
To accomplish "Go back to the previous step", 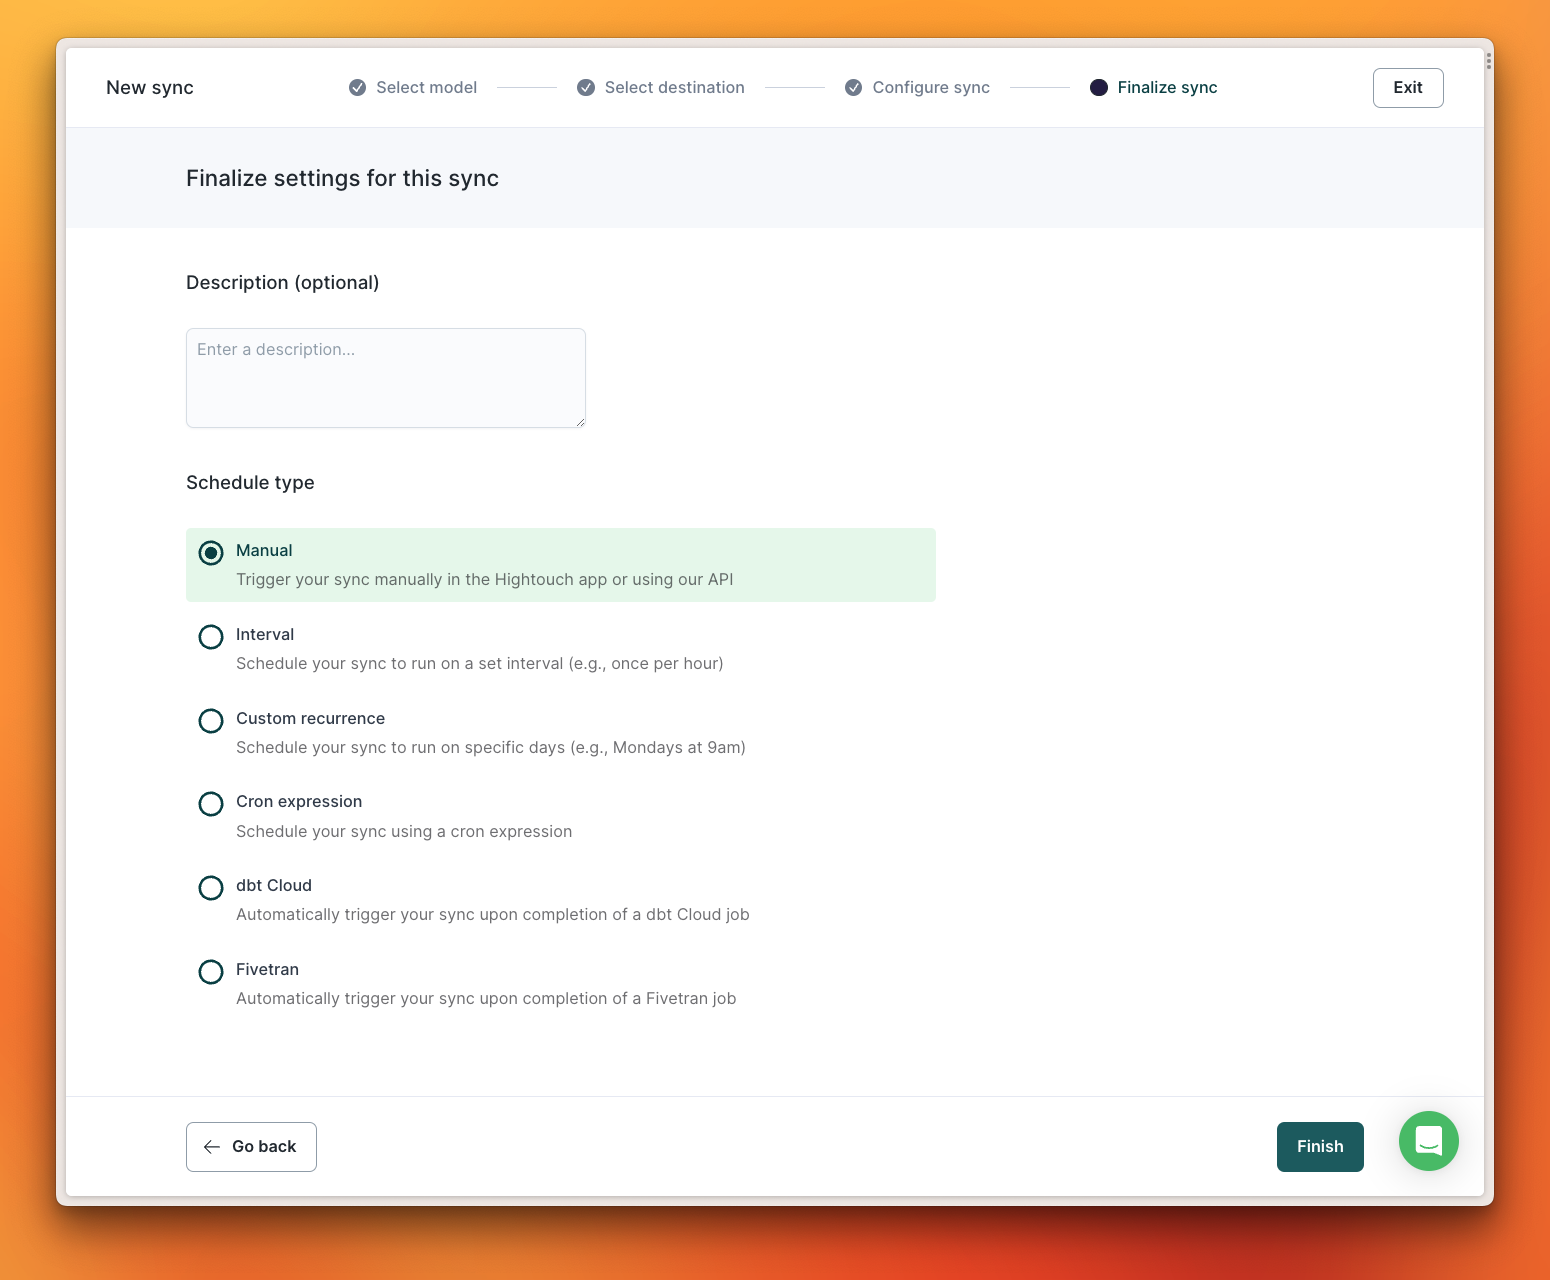I will [x=251, y=1146].
